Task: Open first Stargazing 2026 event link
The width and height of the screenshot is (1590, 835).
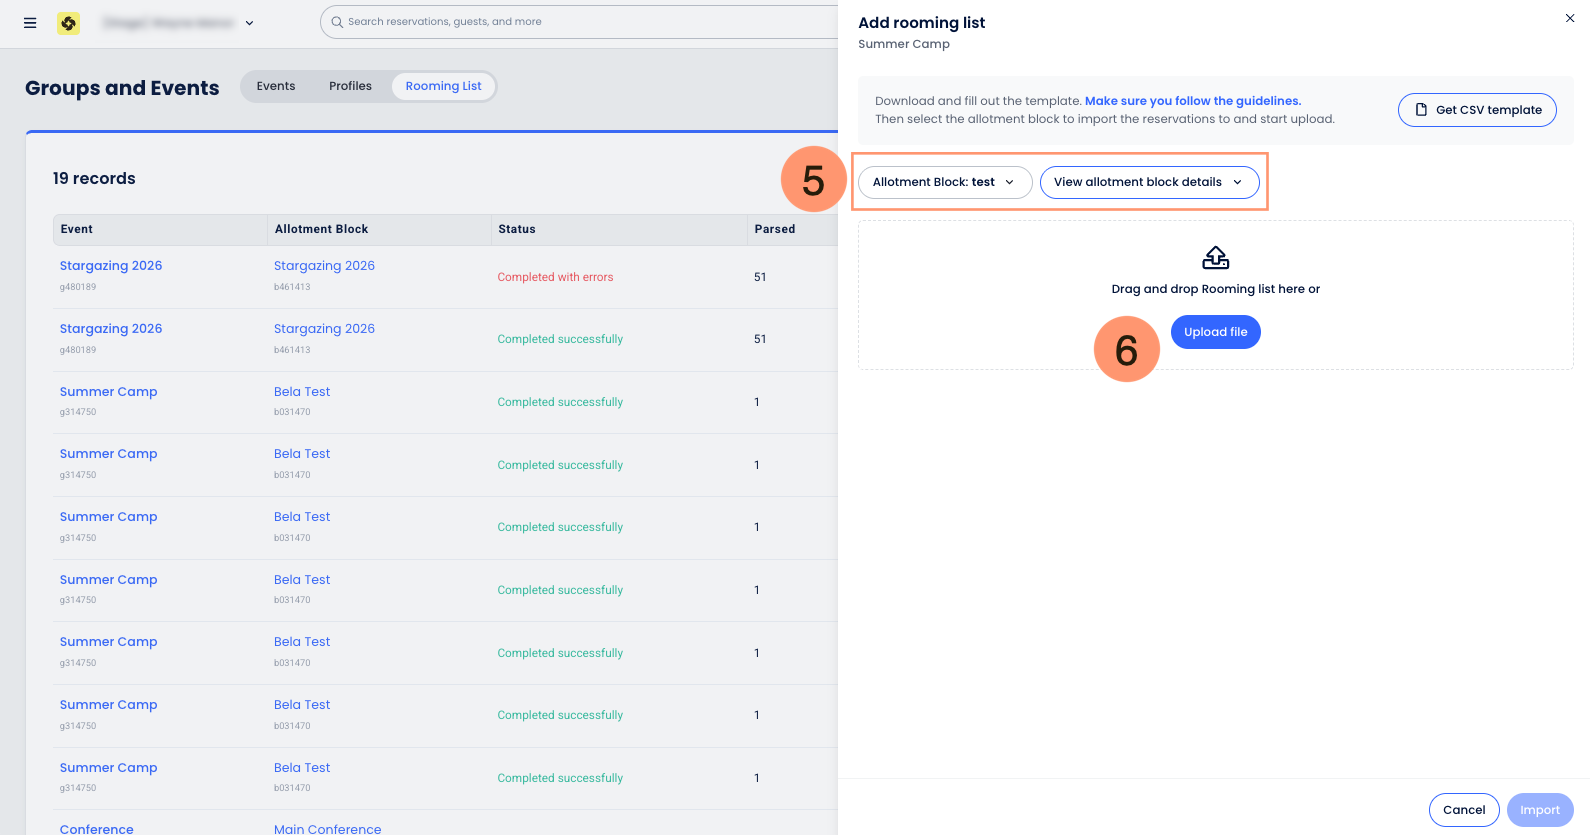Action: point(111,266)
